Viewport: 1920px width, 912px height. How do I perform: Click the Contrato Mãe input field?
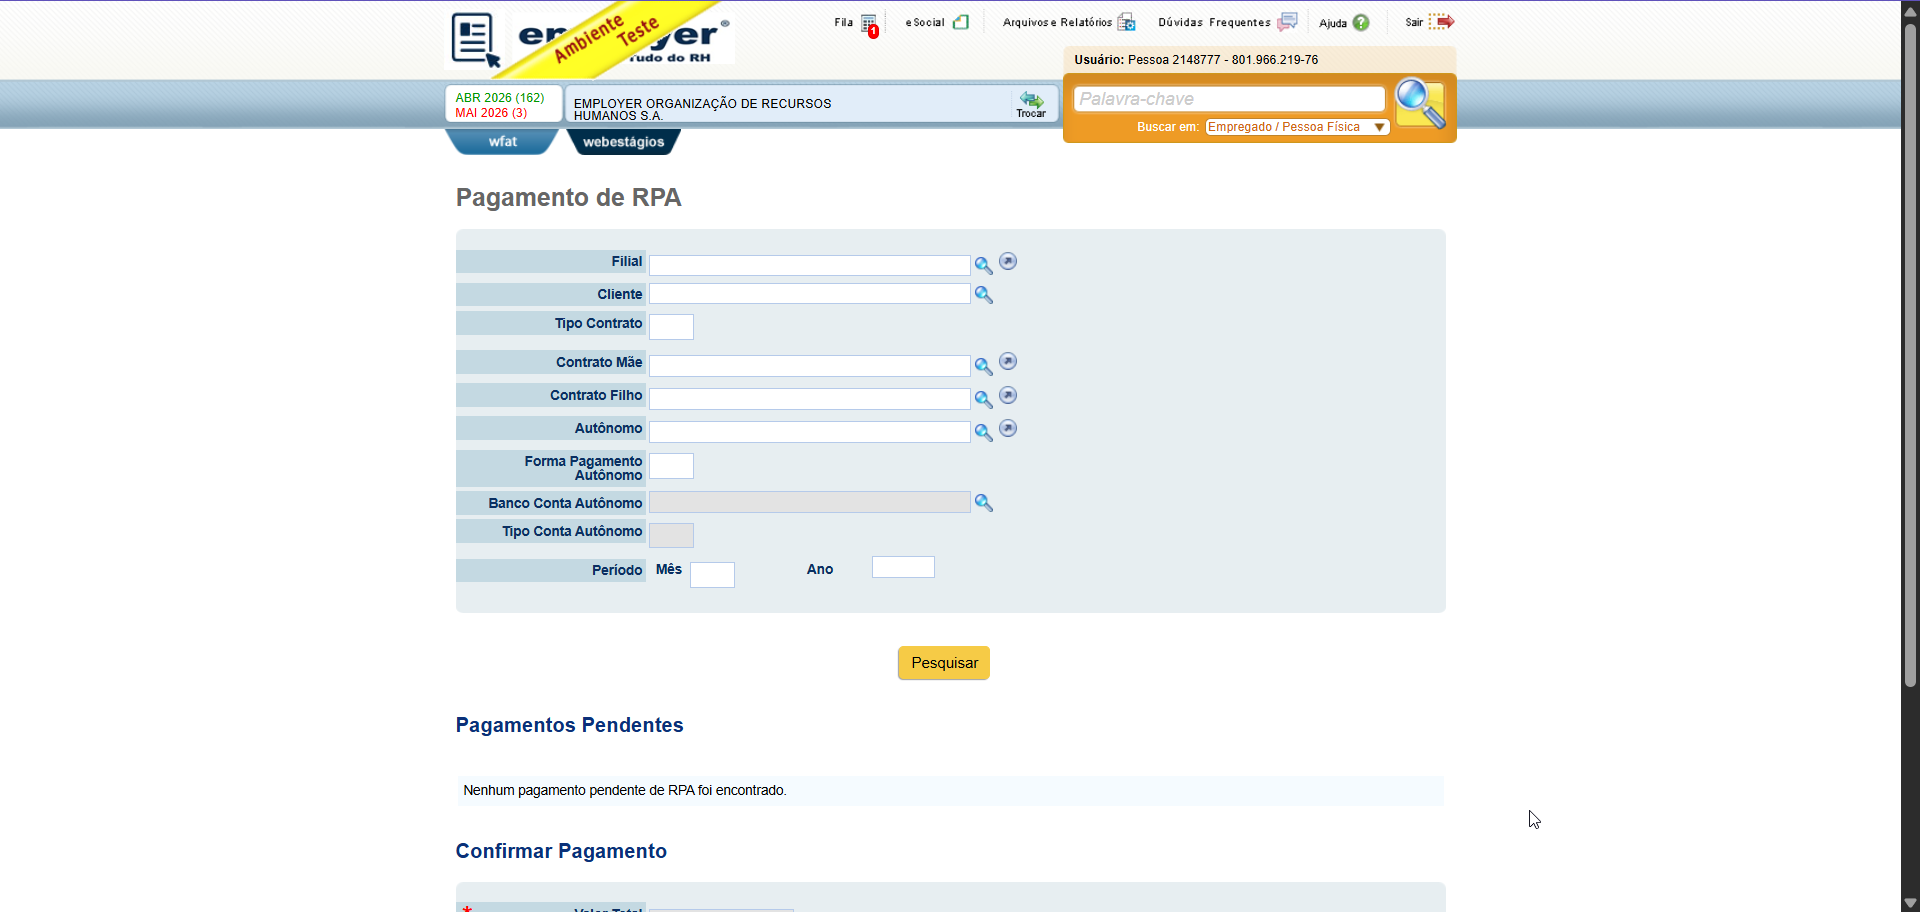coord(810,366)
